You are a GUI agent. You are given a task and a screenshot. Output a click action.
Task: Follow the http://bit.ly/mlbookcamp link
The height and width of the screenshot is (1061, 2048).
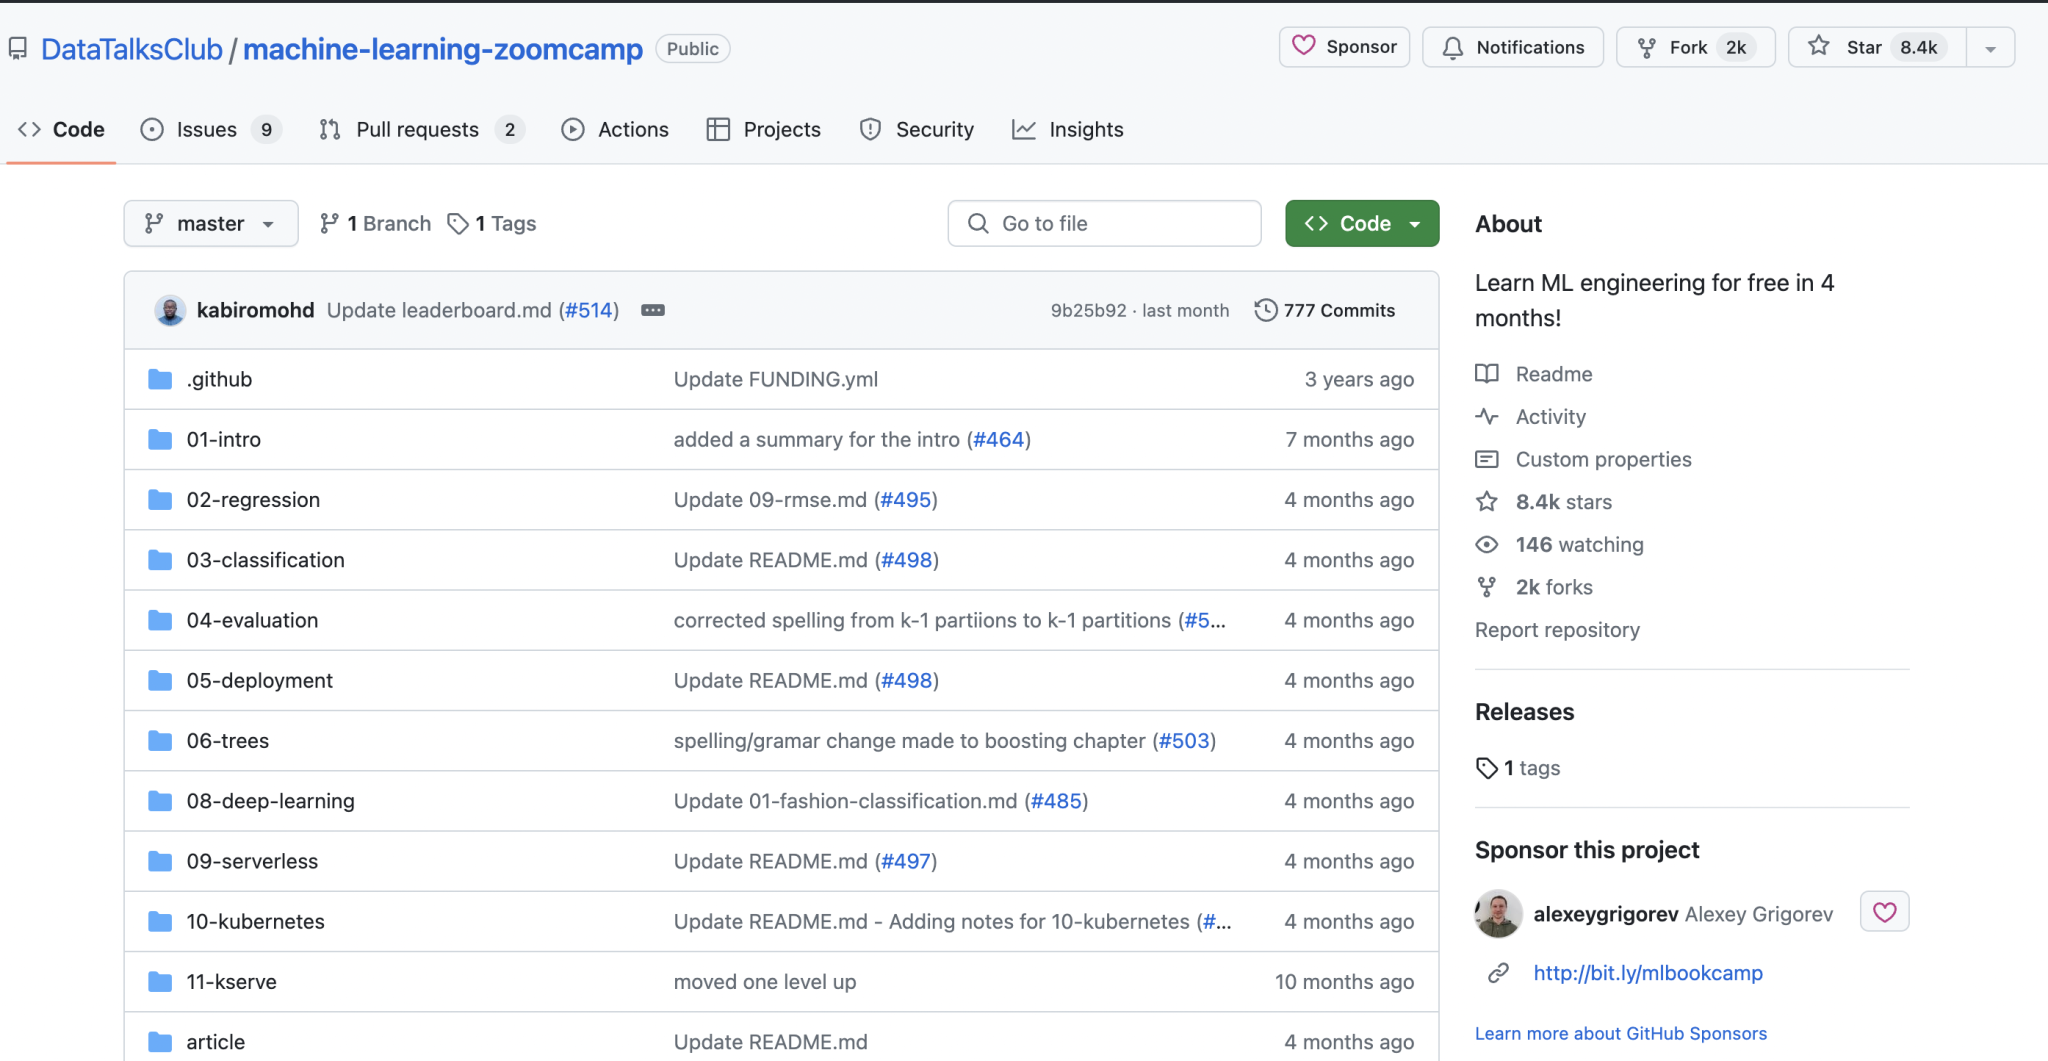(1647, 973)
